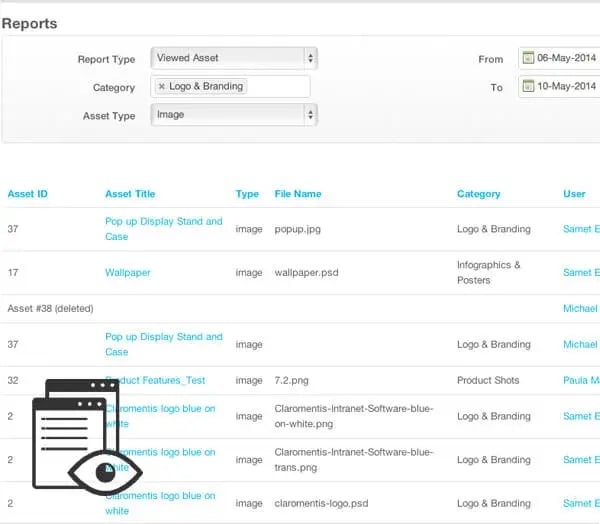The width and height of the screenshot is (600, 524).
Task: Click the Claromentis-Intranet-Software-blue-trans.png file name
Action: tap(354, 460)
